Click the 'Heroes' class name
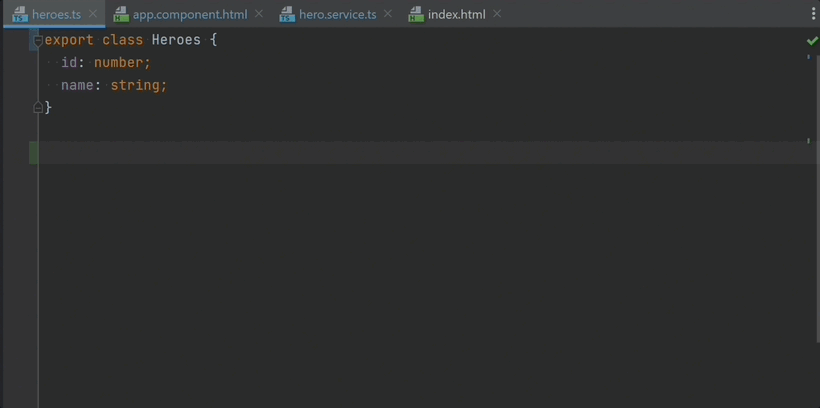Screen dimensions: 820x408 (176, 40)
